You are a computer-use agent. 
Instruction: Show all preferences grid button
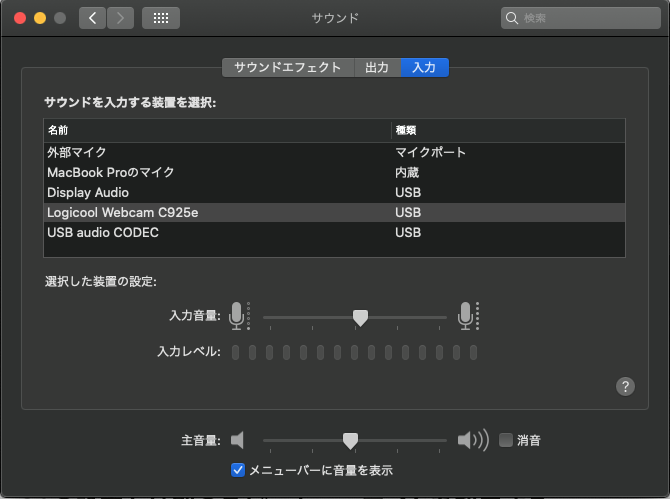click(161, 18)
